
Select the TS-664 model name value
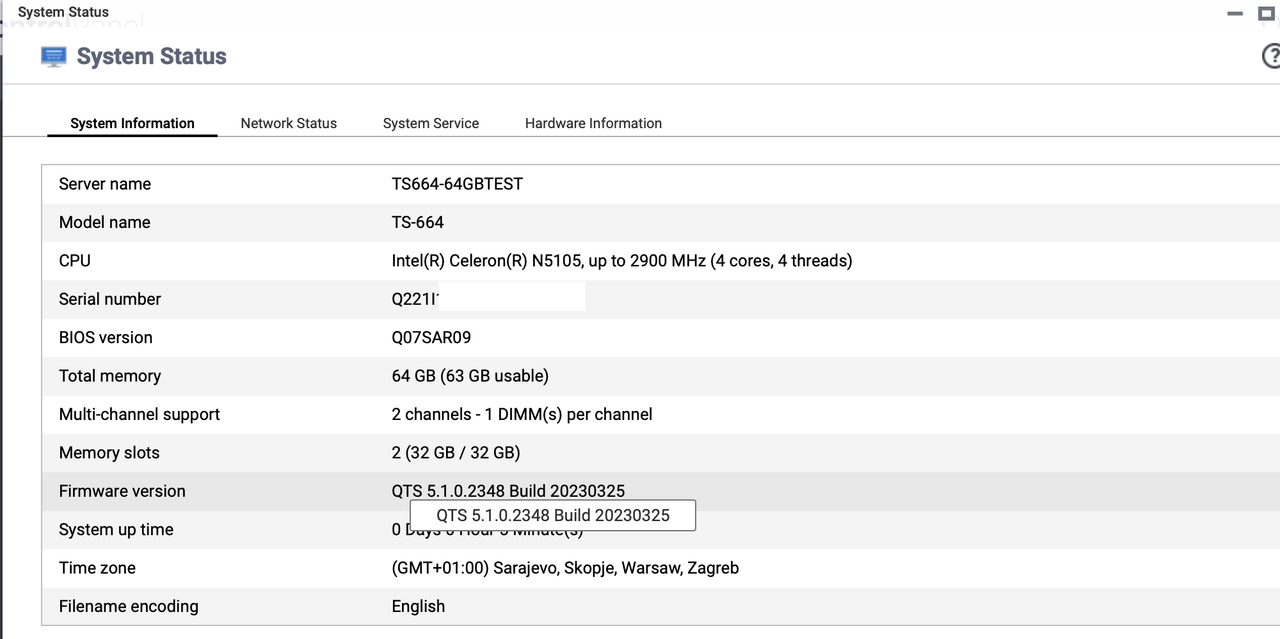coord(417,222)
